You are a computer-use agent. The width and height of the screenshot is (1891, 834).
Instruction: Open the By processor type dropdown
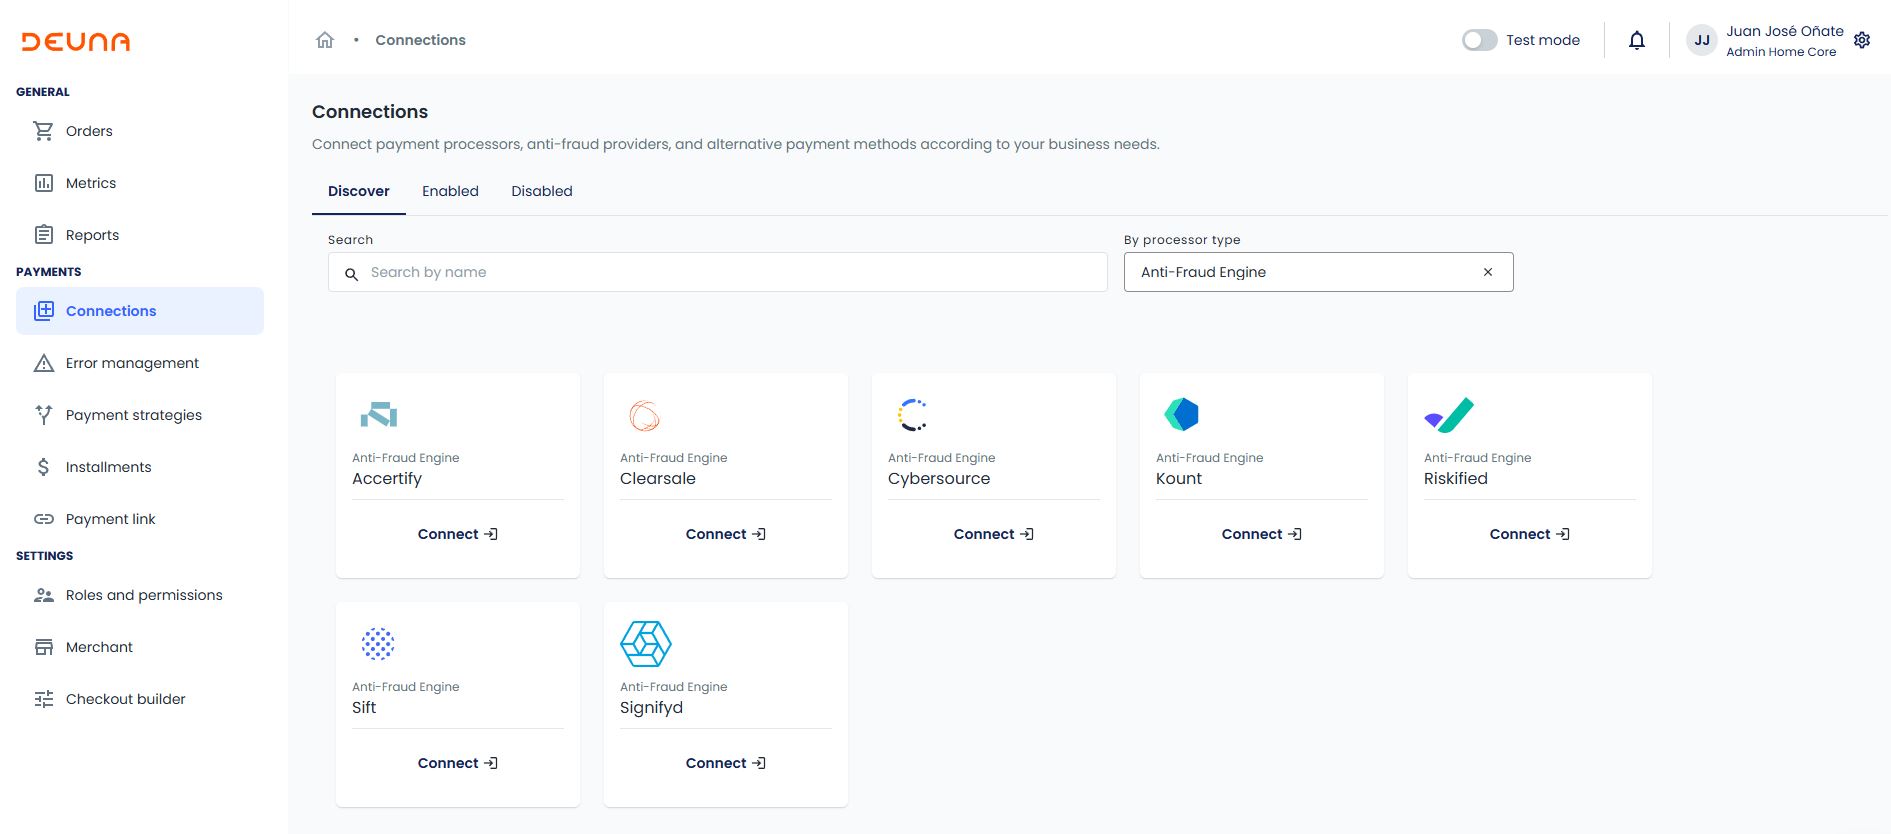(1318, 272)
